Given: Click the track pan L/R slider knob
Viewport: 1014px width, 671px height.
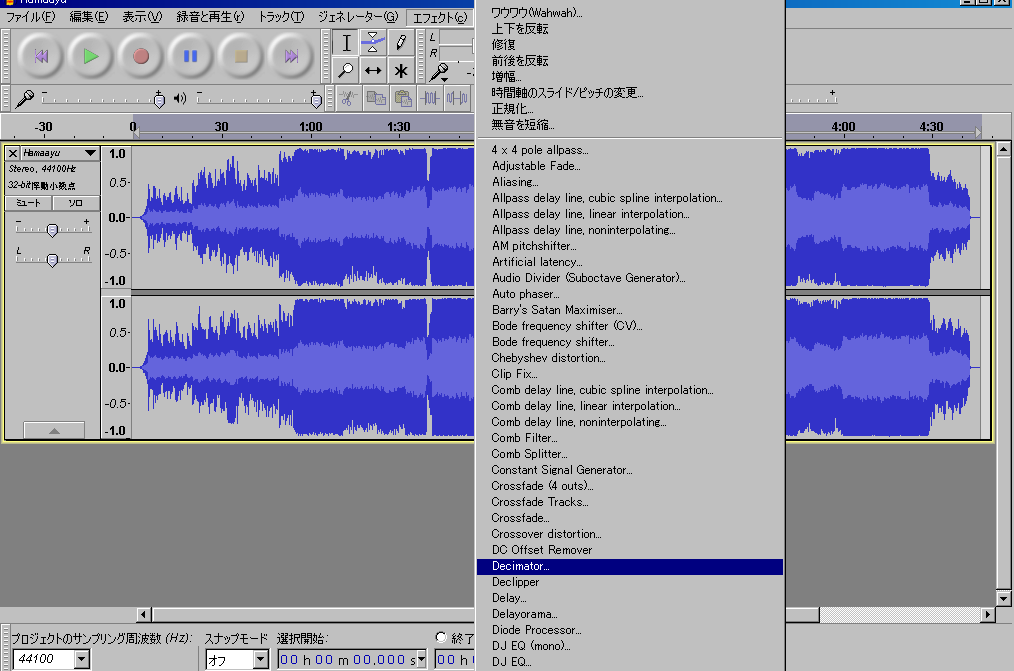Looking at the screenshot, I should [52, 259].
